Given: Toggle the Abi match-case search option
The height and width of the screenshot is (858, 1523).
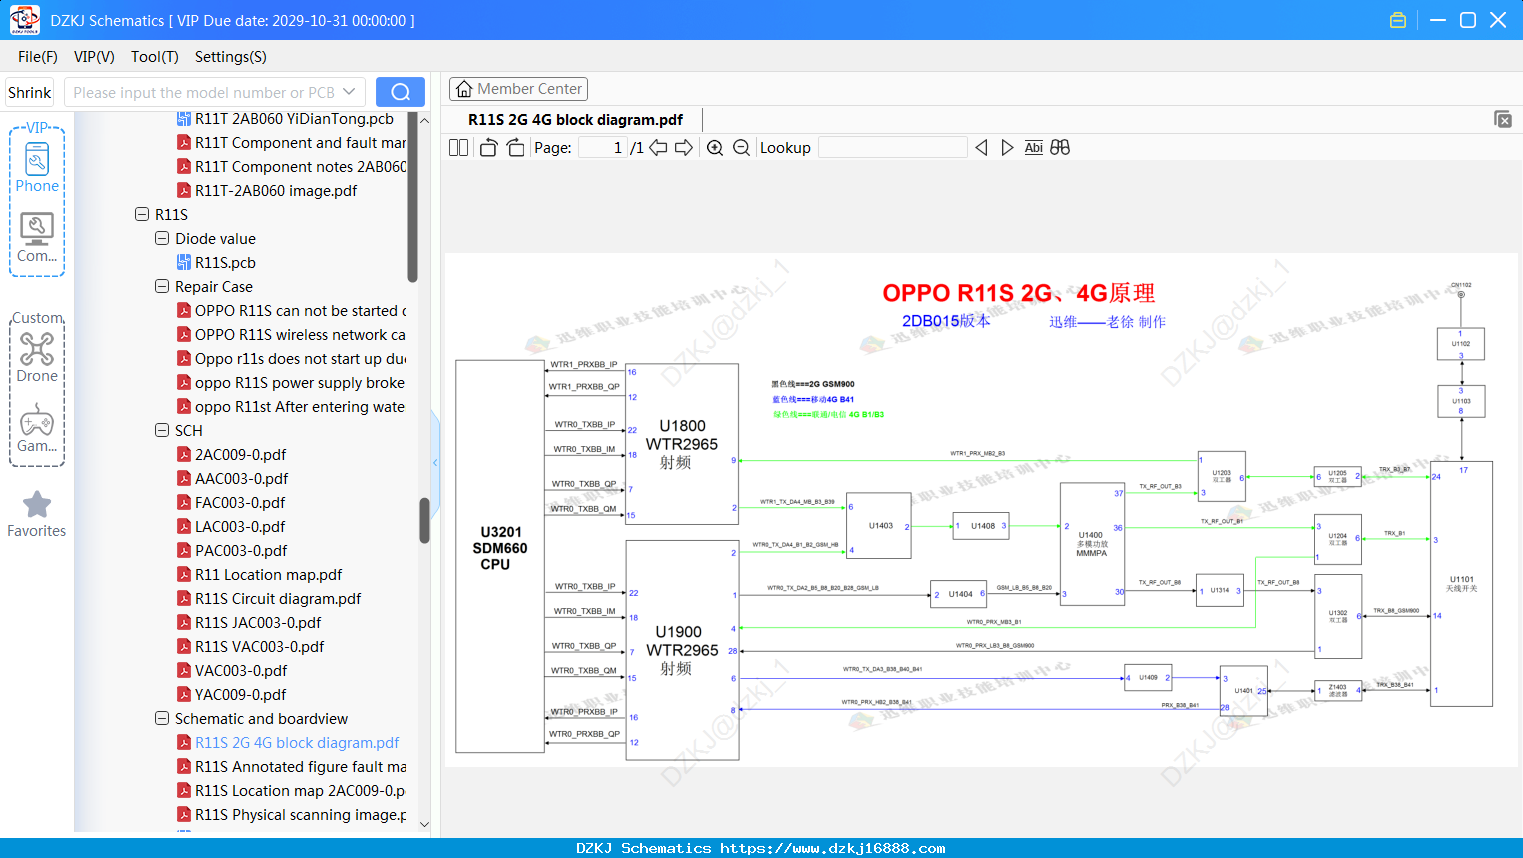Looking at the screenshot, I should (1033, 148).
